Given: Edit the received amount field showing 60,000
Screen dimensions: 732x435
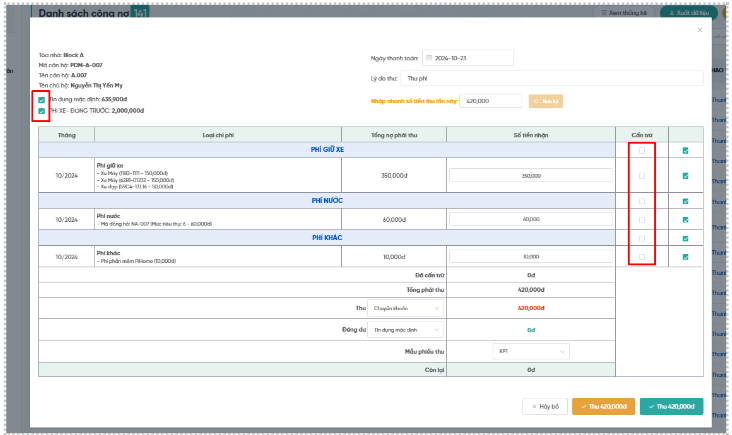Looking at the screenshot, I should 531,219.
